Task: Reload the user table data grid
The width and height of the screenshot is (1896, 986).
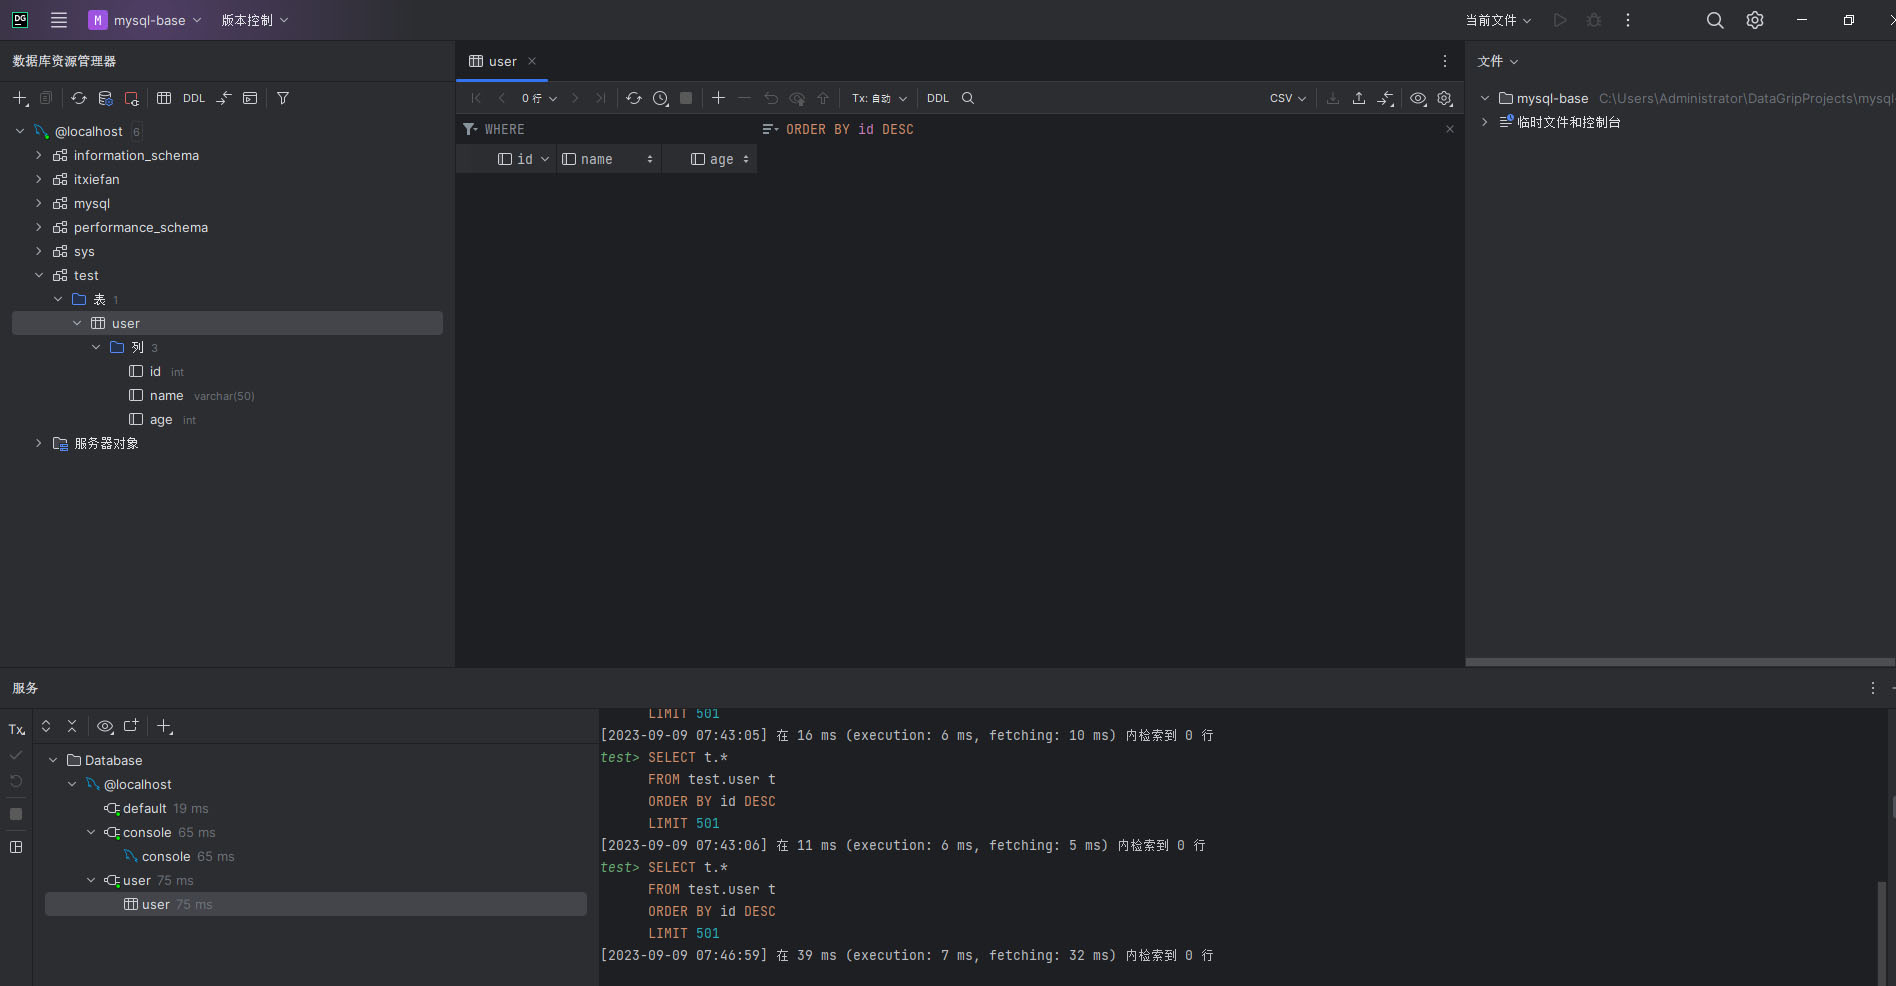Action: (x=634, y=98)
